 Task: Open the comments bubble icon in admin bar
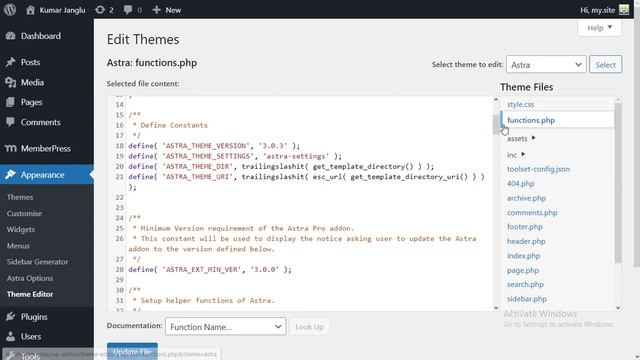coord(128,10)
